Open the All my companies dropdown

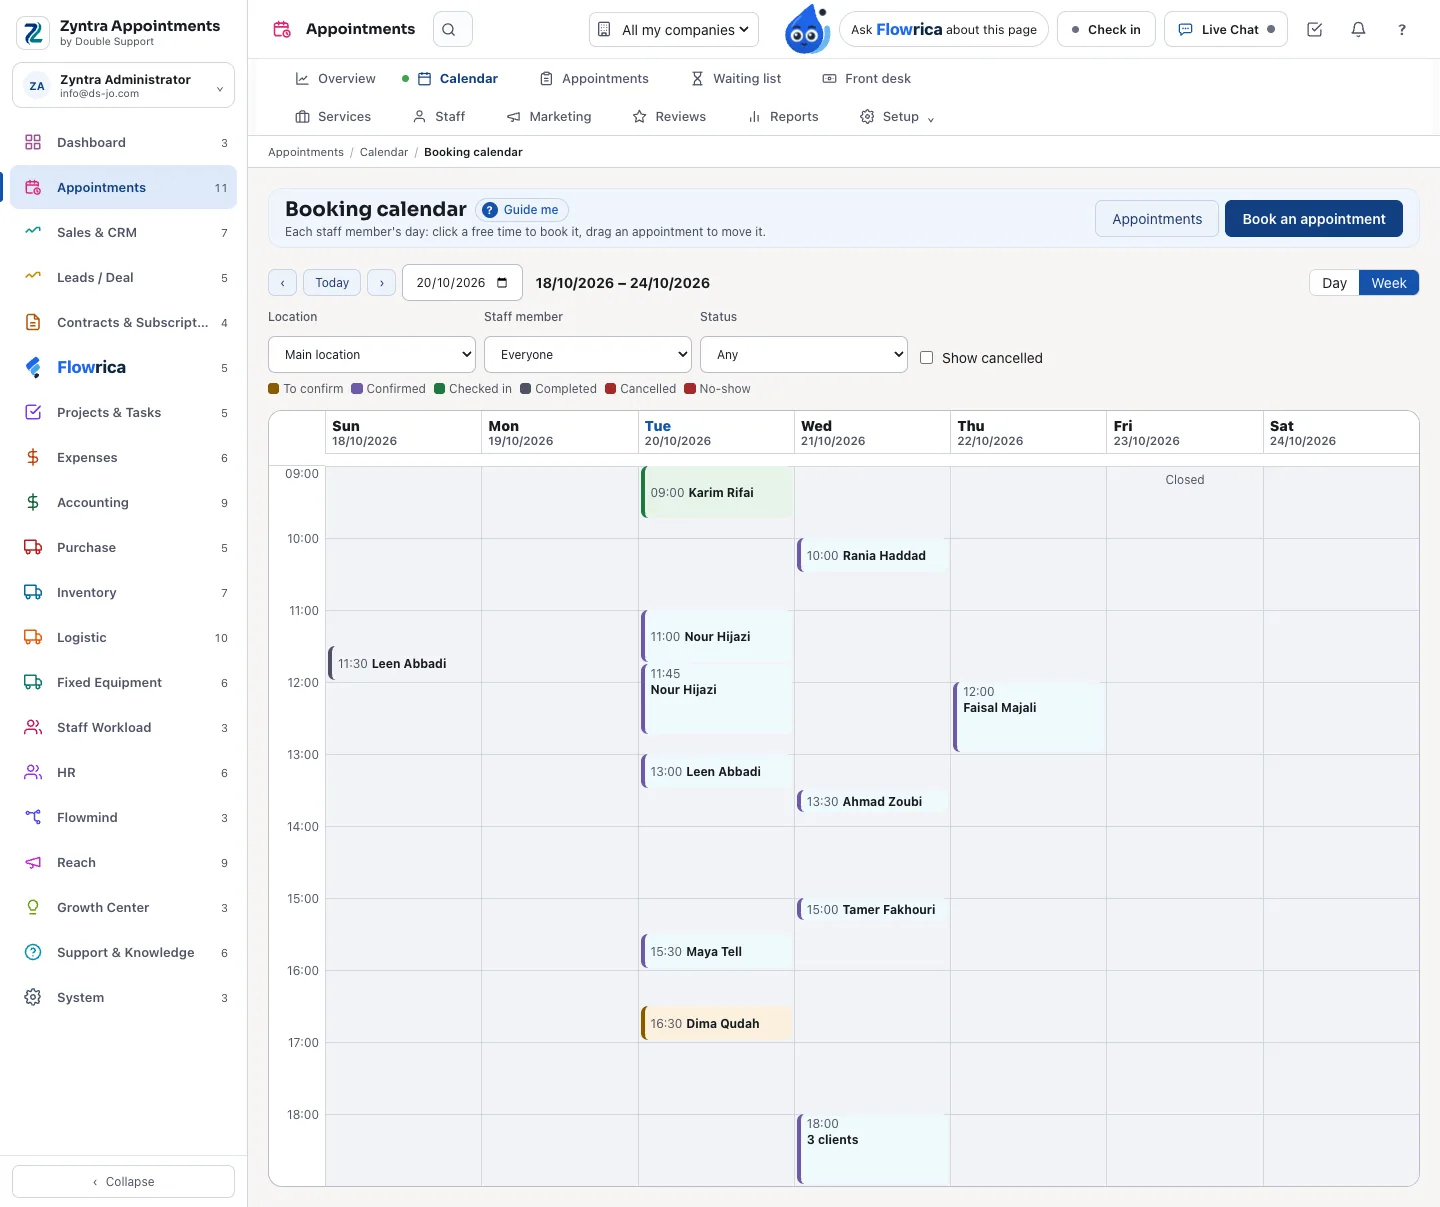(674, 30)
